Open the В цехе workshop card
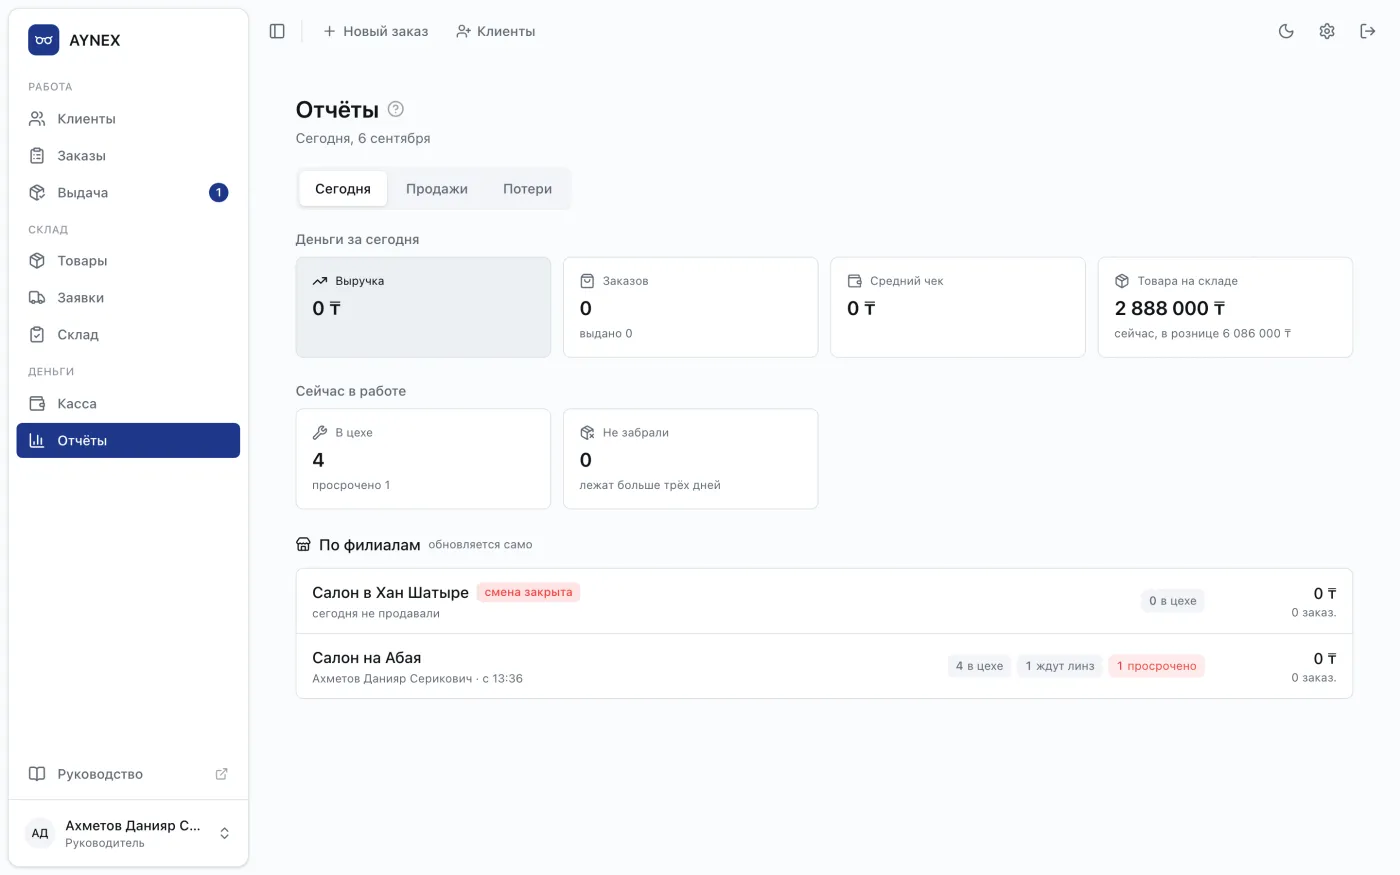 [423, 459]
